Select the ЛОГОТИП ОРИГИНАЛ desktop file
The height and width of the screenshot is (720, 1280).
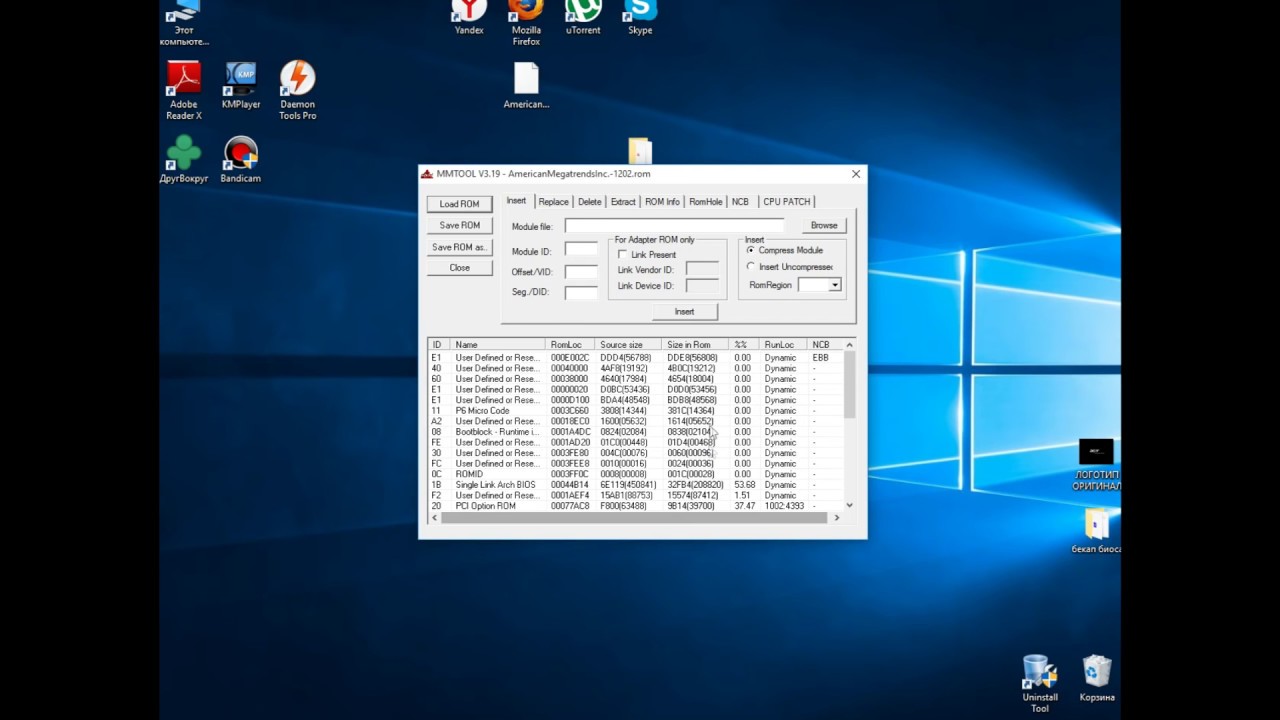(1096, 465)
